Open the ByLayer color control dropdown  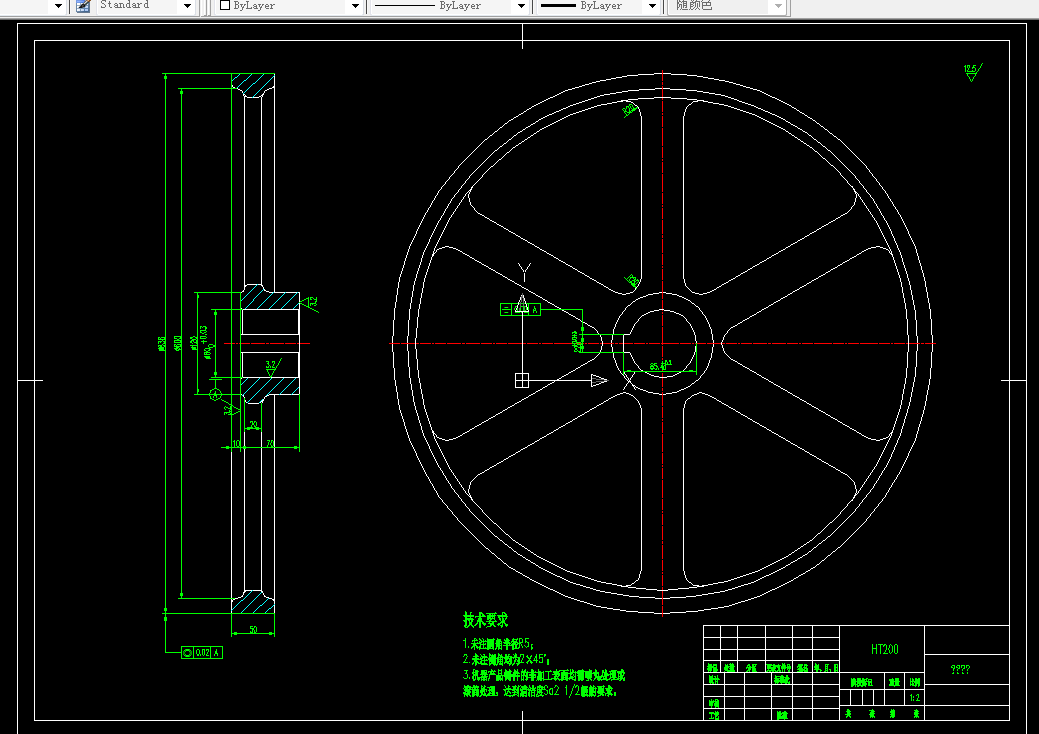[x=355, y=6]
